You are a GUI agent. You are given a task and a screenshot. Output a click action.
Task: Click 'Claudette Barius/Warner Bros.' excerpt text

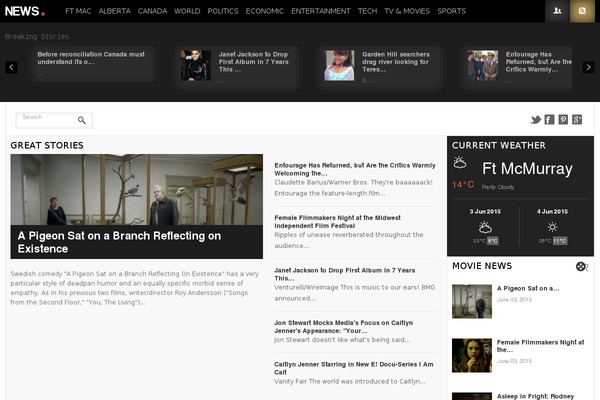click(x=354, y=188)
